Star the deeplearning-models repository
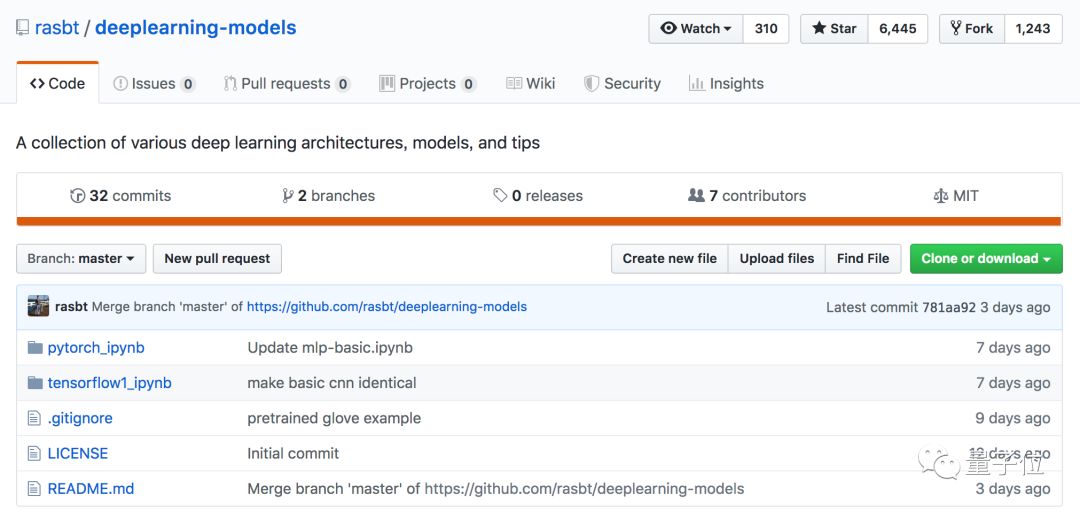The image size is (1080, 511). coord(834,29)
